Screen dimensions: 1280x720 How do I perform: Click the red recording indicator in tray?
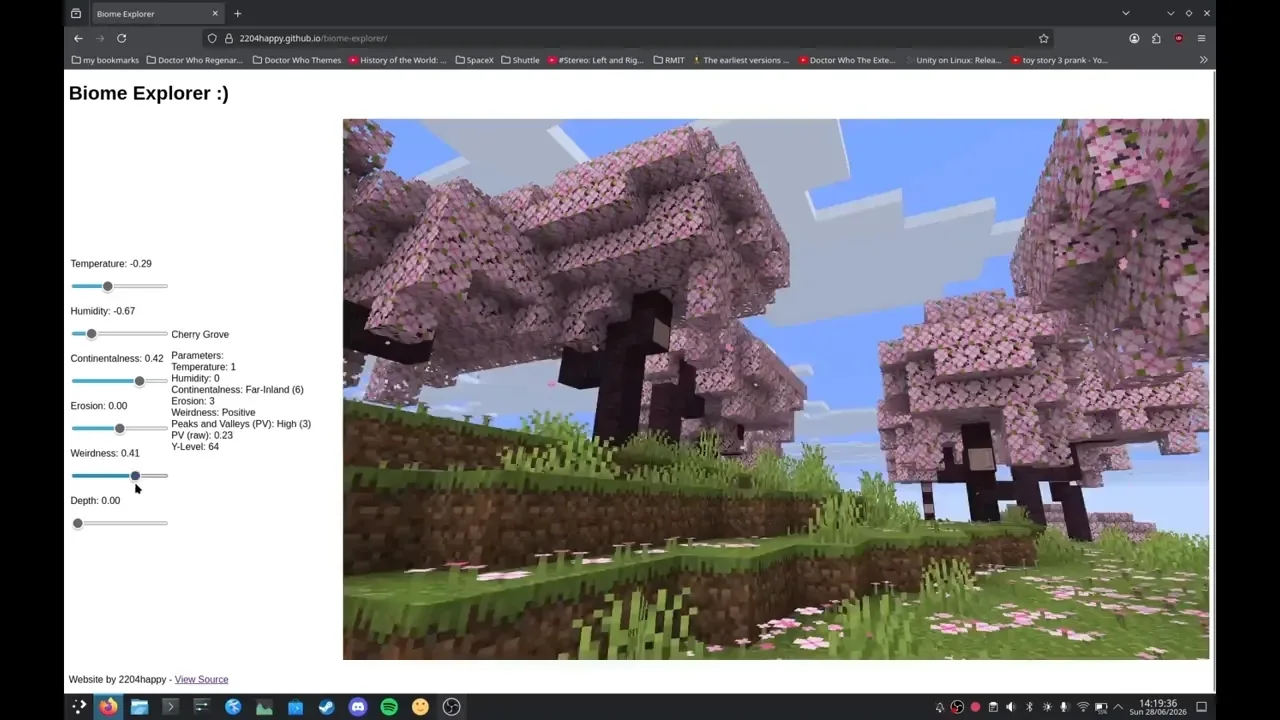[975, 707]
